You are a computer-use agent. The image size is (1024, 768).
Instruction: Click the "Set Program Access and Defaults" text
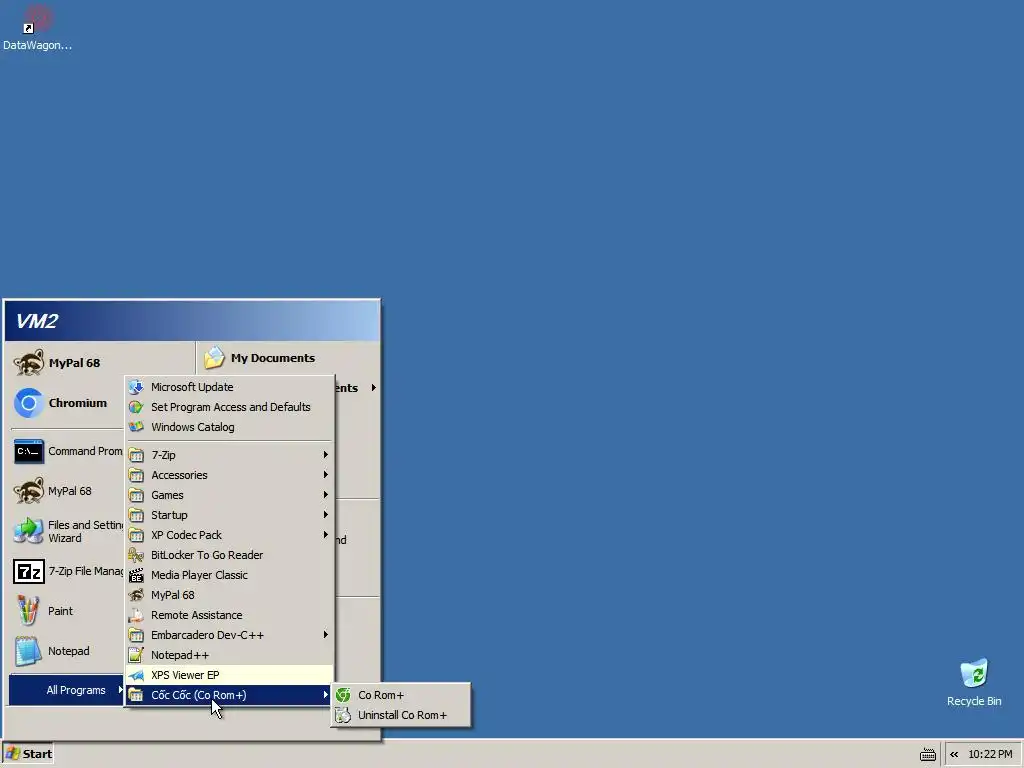coord(231,407)
